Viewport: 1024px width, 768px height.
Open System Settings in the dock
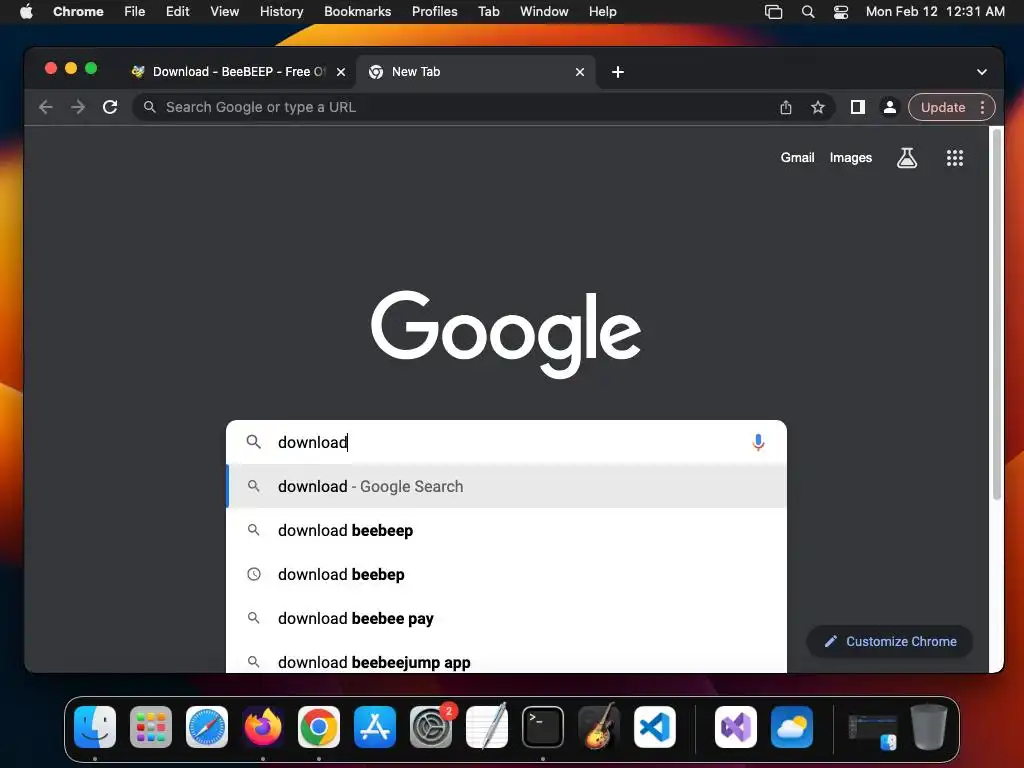coord(431,727)
